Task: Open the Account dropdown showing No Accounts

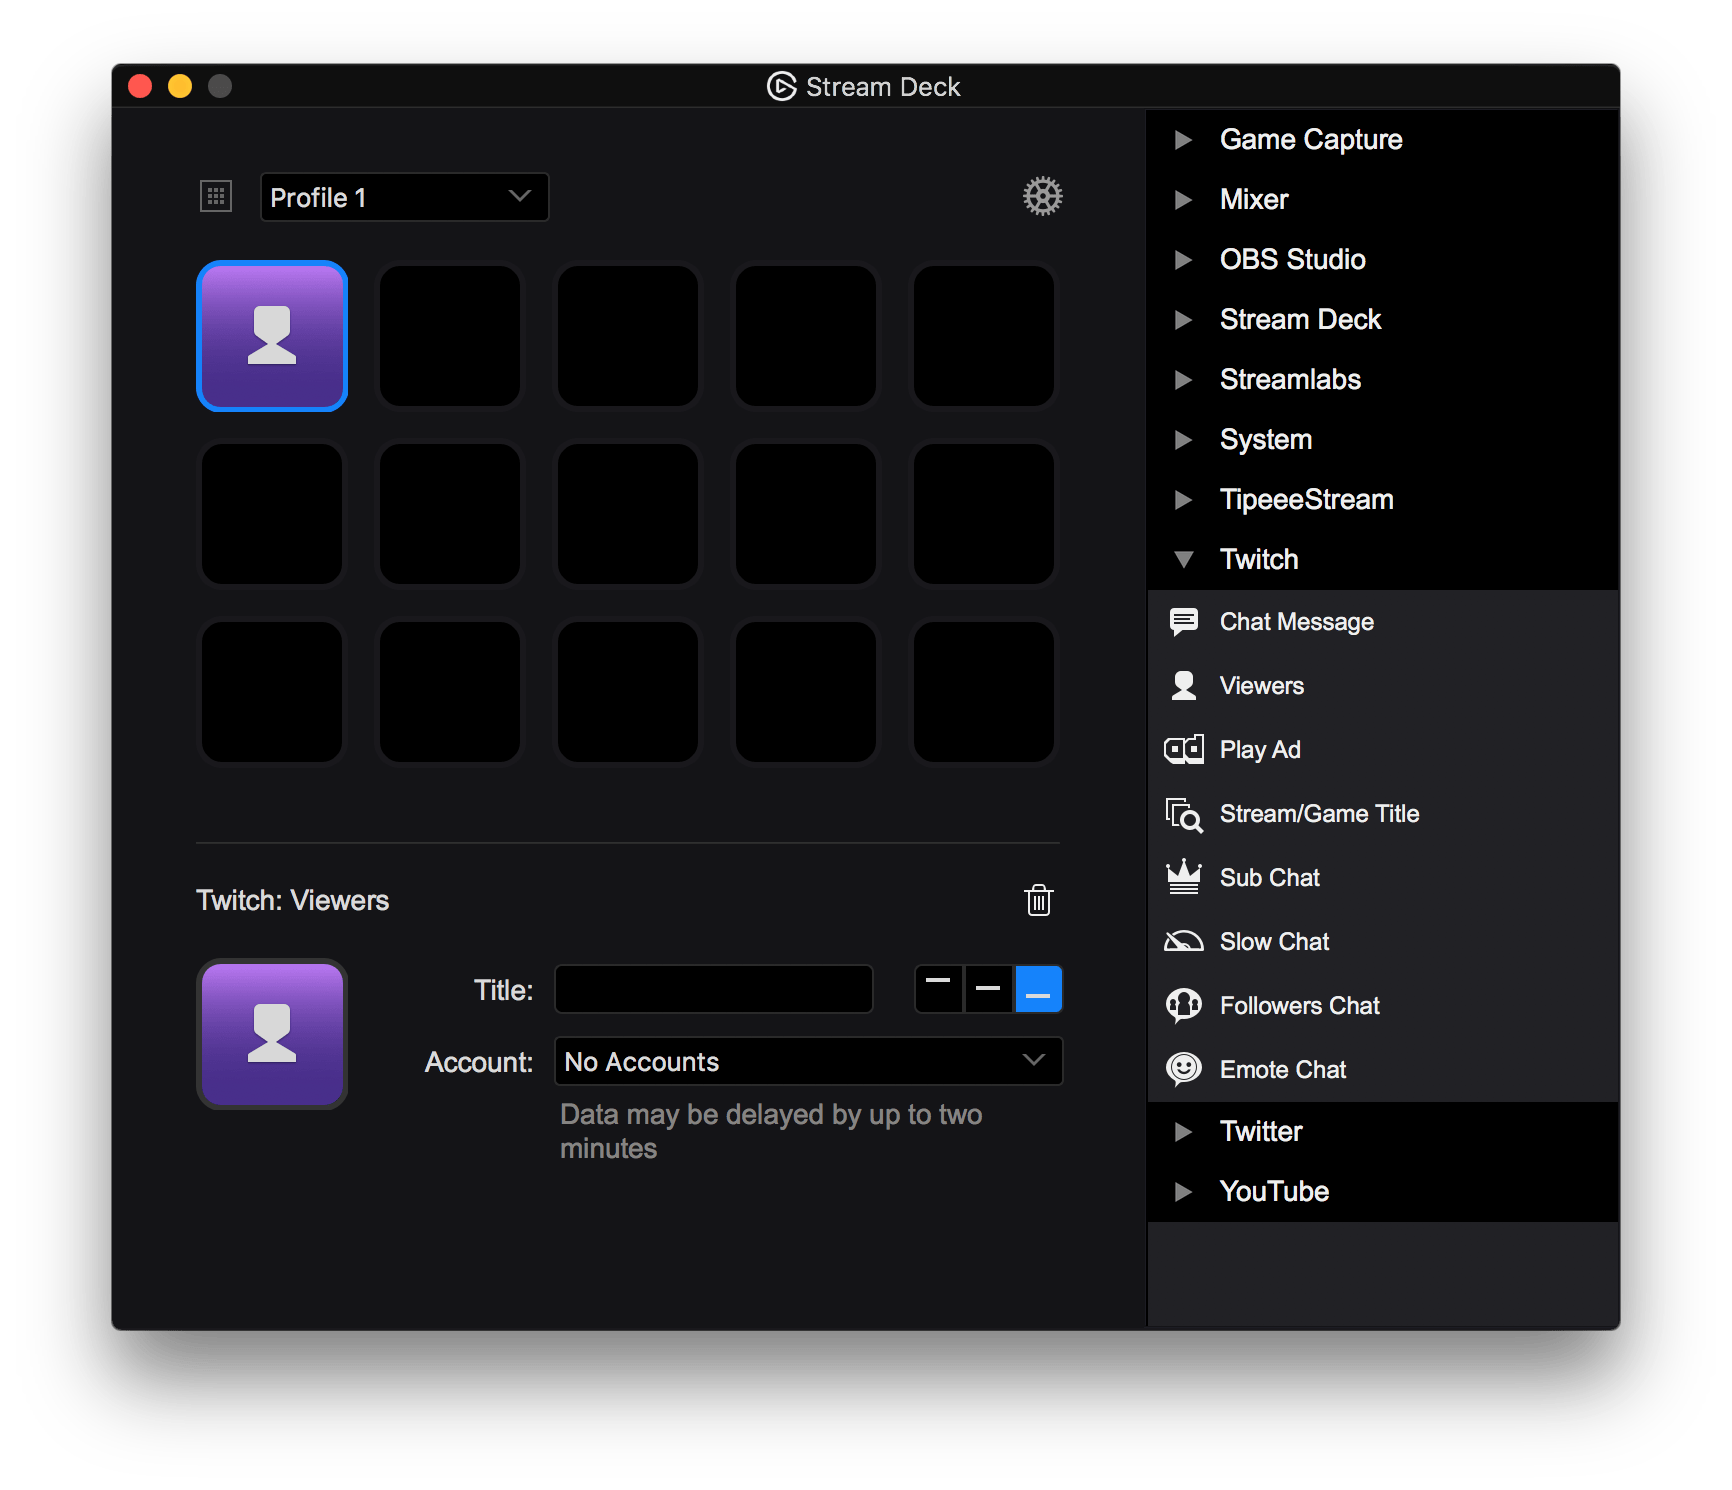Action: (808, 1061)
